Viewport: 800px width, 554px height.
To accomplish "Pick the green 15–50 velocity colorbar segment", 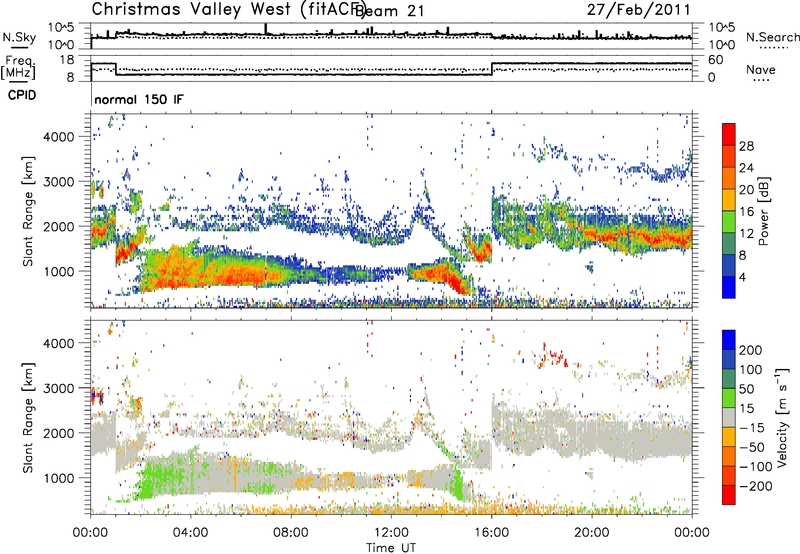I will click(729, 398).
